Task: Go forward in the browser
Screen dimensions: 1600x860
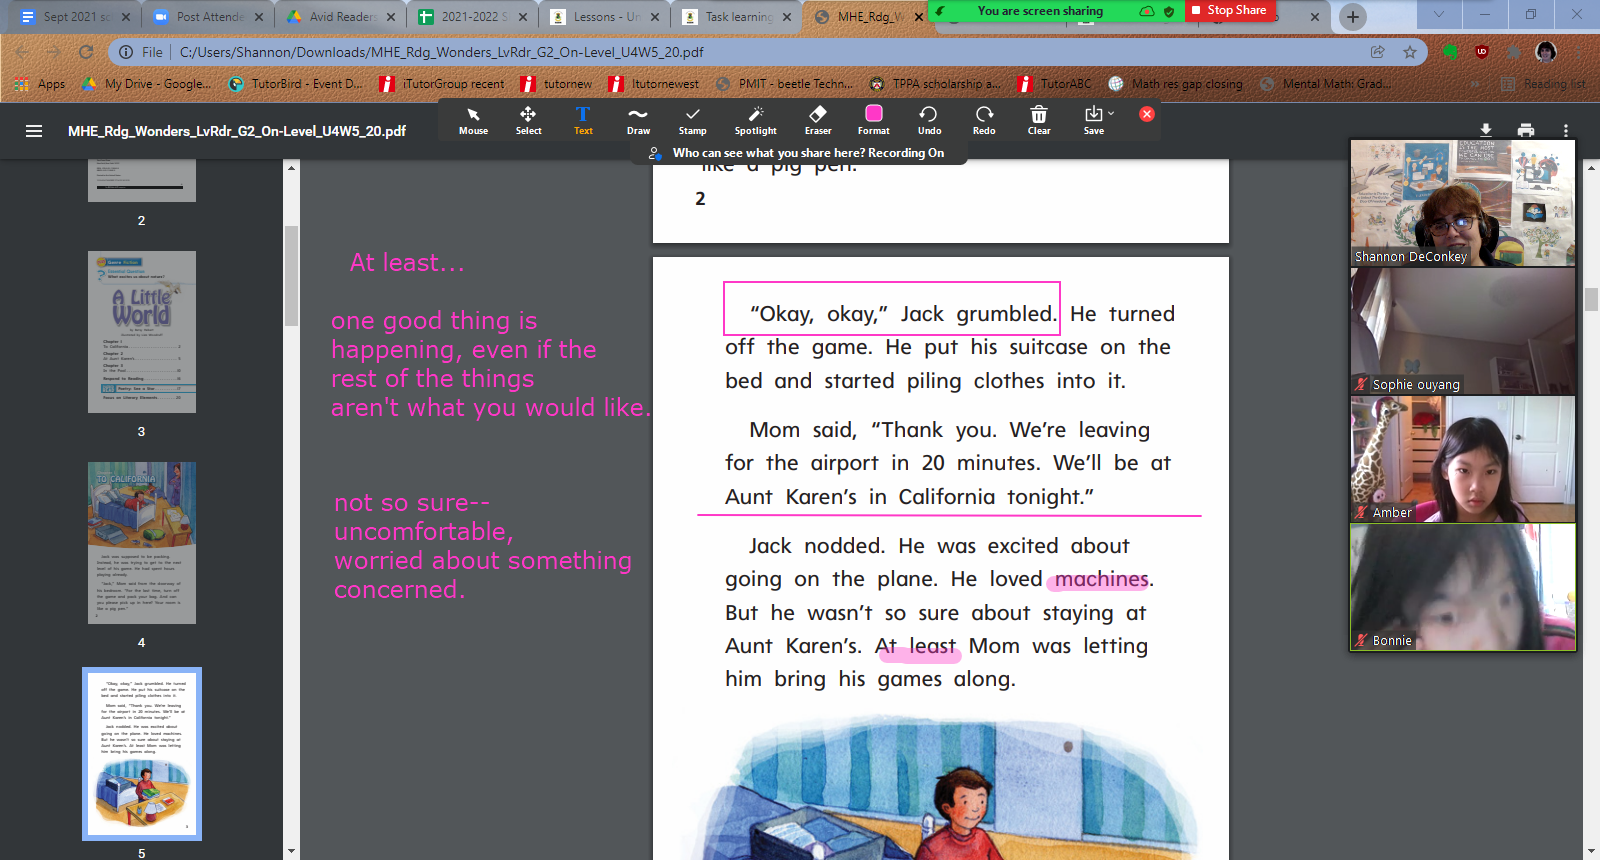Action: 53,52
